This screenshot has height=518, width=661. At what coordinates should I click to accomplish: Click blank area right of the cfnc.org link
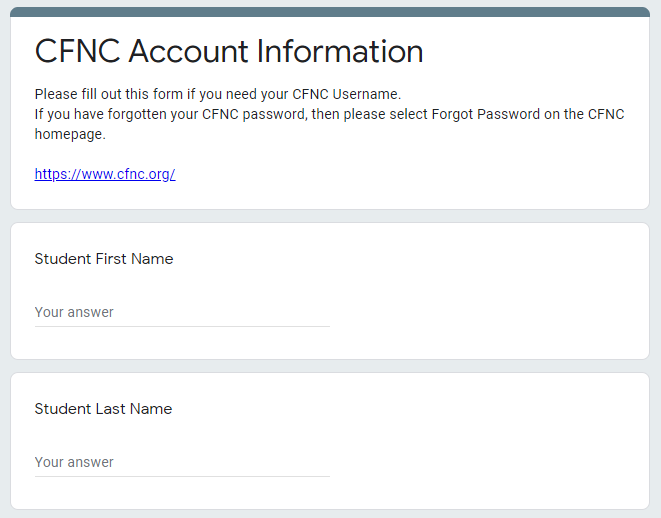[x=400, y=174]
